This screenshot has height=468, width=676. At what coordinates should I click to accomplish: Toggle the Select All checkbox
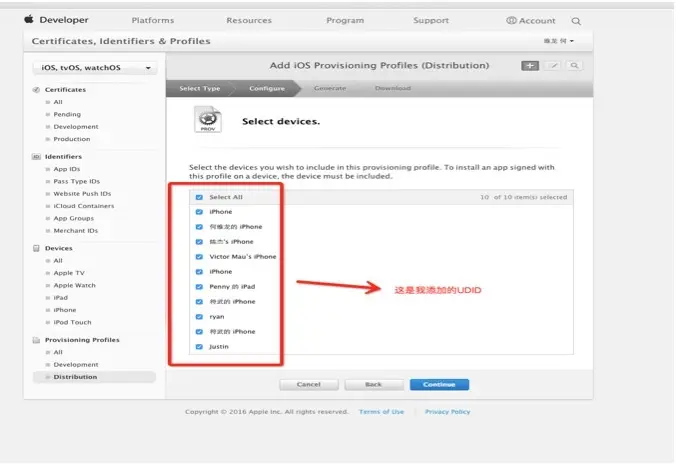coord(199,197)
